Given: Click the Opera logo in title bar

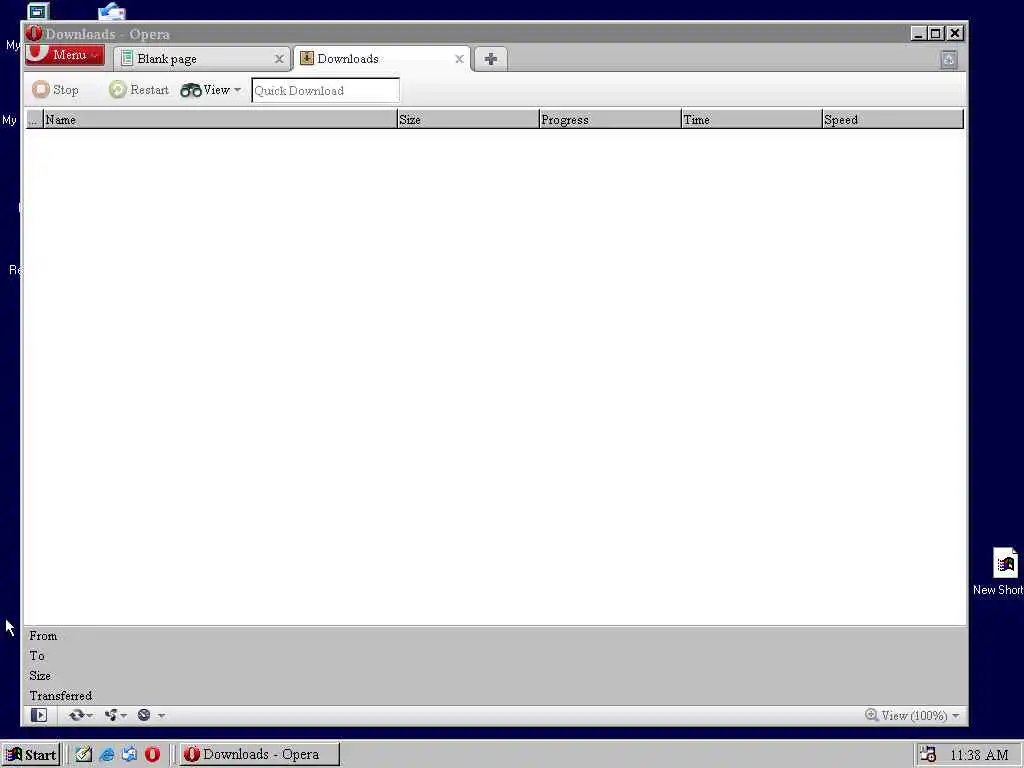Looking at the screenshot, I should [34, 33].
